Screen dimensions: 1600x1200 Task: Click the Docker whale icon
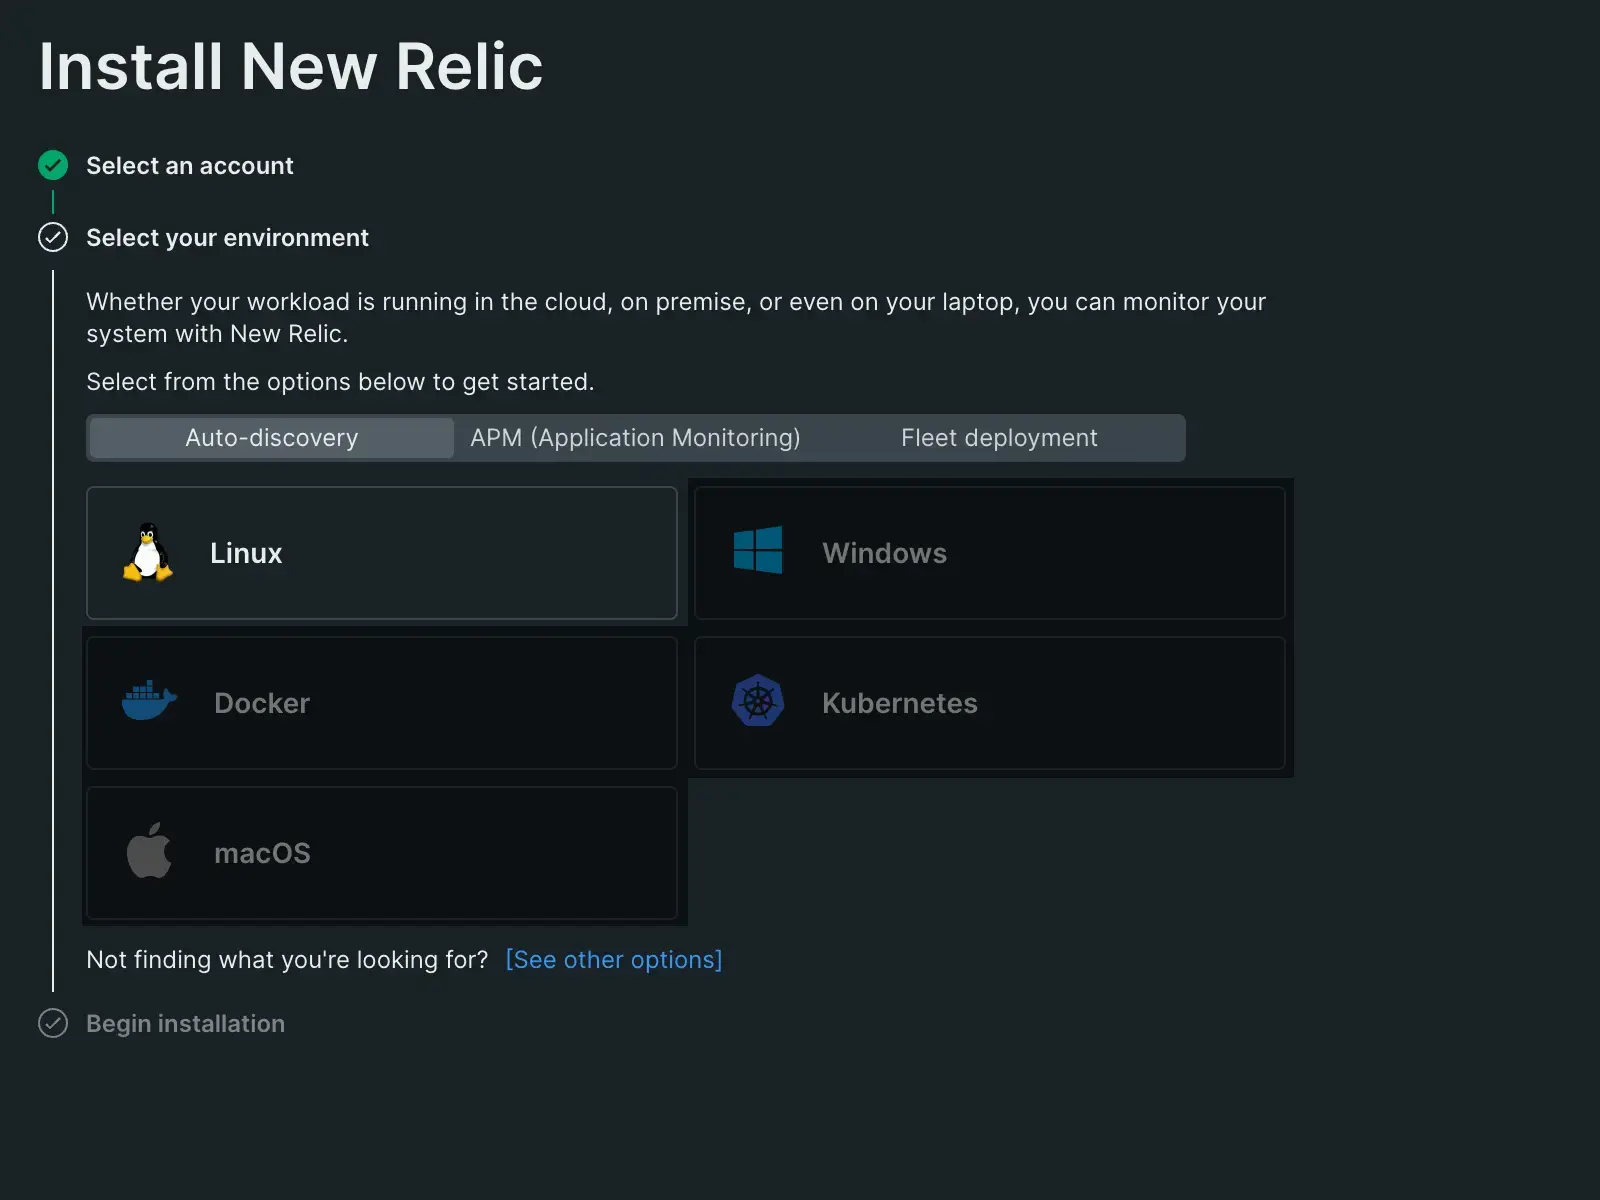[149, 701]
